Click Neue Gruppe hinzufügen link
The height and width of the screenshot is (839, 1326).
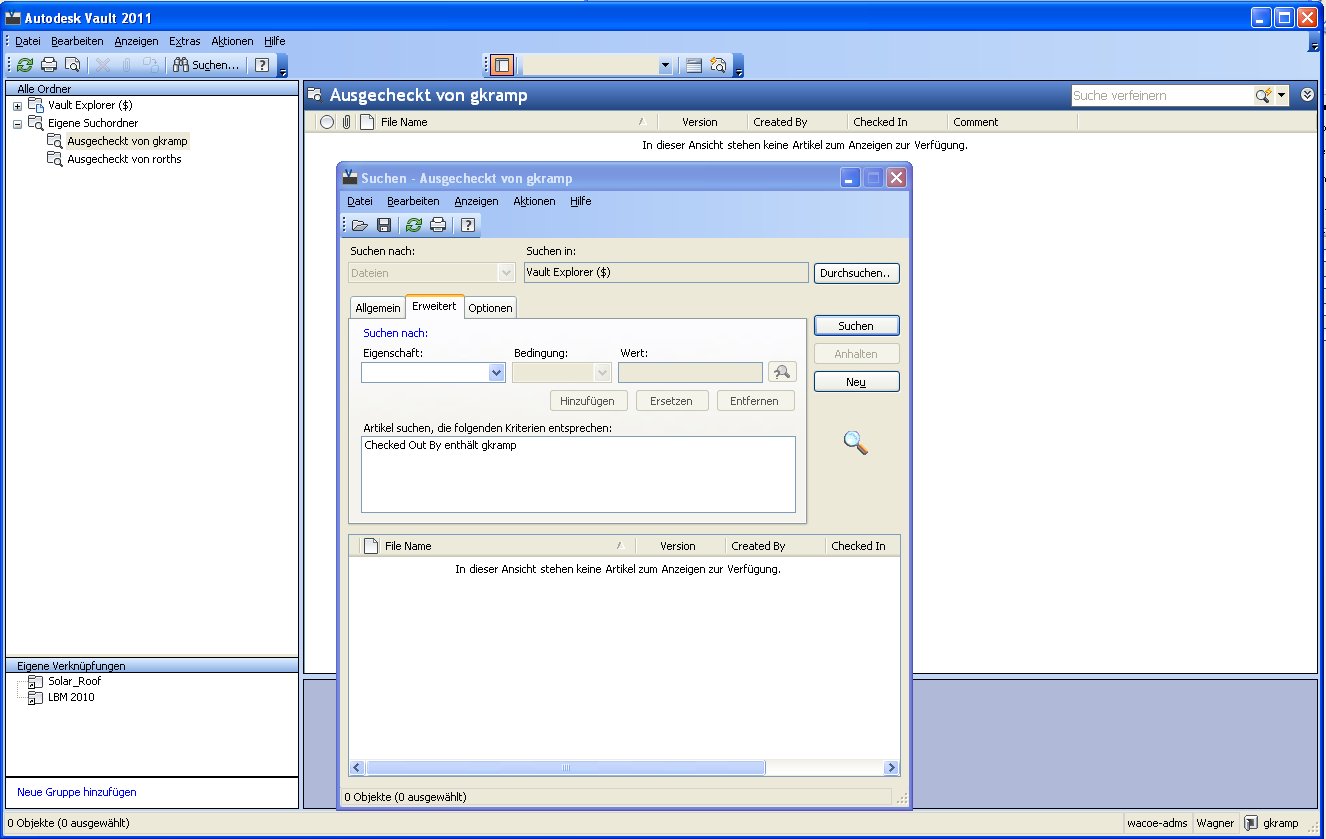pyautogui.click(x=77, y=792)
